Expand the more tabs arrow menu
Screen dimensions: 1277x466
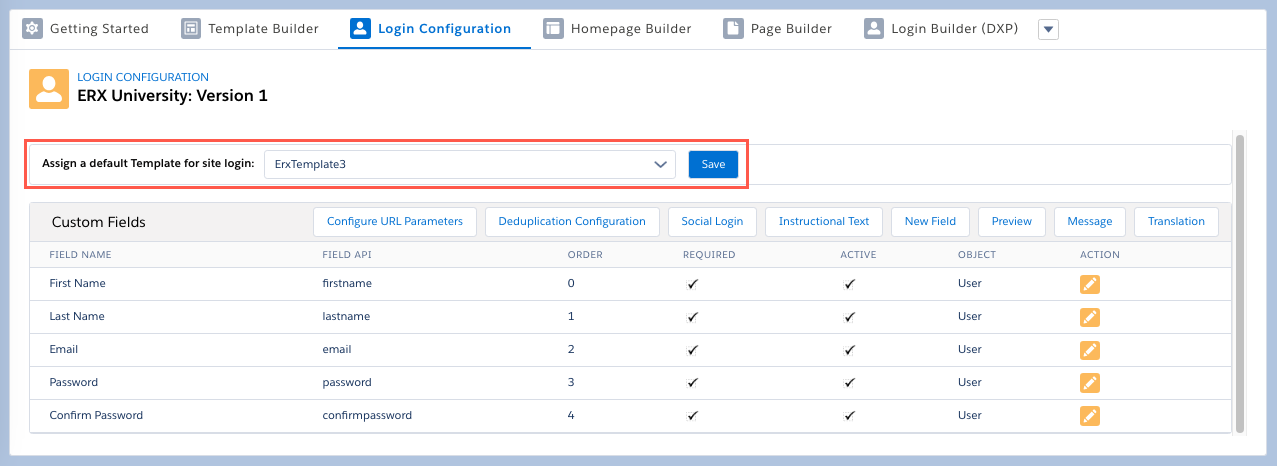(1048, 29)
